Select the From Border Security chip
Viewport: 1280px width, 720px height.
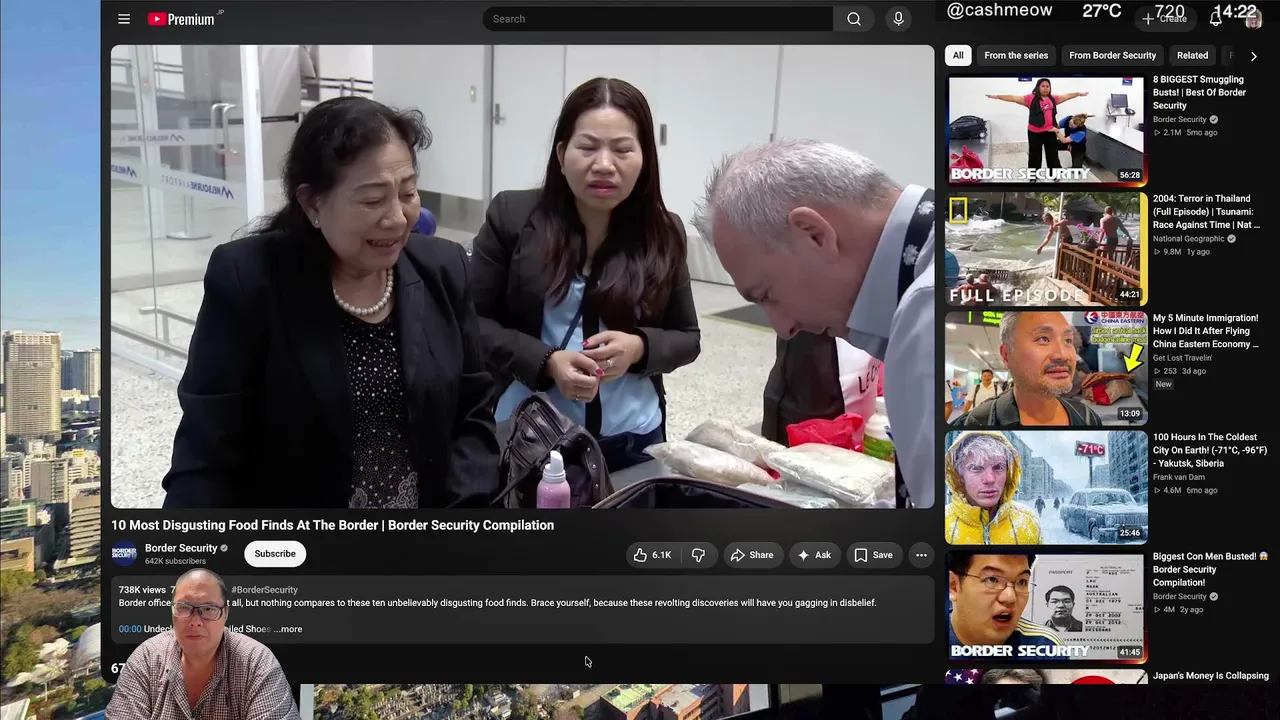point(1112,56)
